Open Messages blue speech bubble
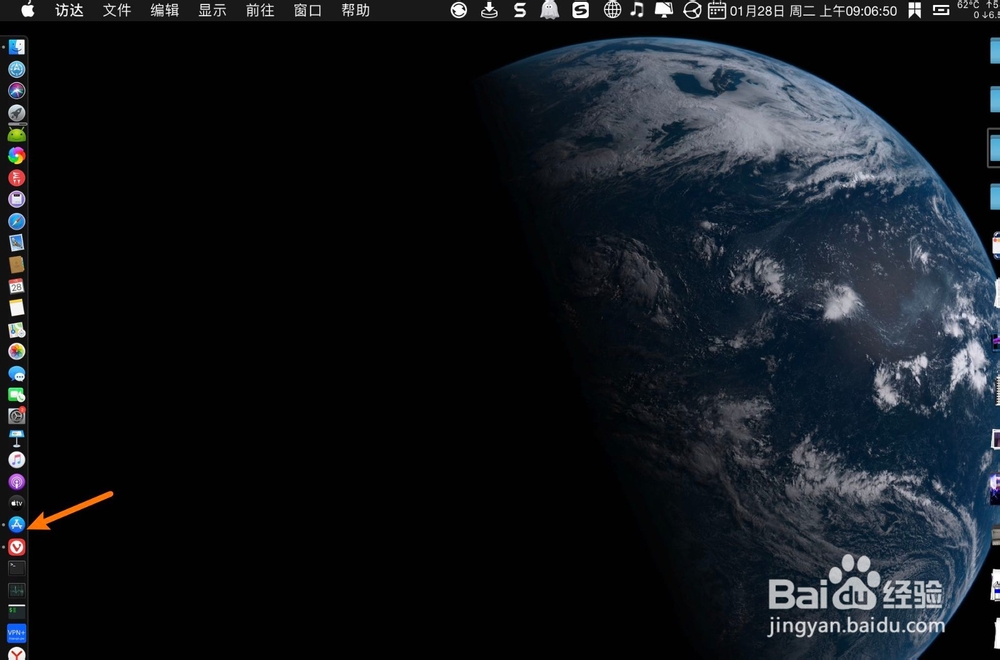Image resolution: width=1000 pixels, height=660 pixels. (x=17, y=373)
